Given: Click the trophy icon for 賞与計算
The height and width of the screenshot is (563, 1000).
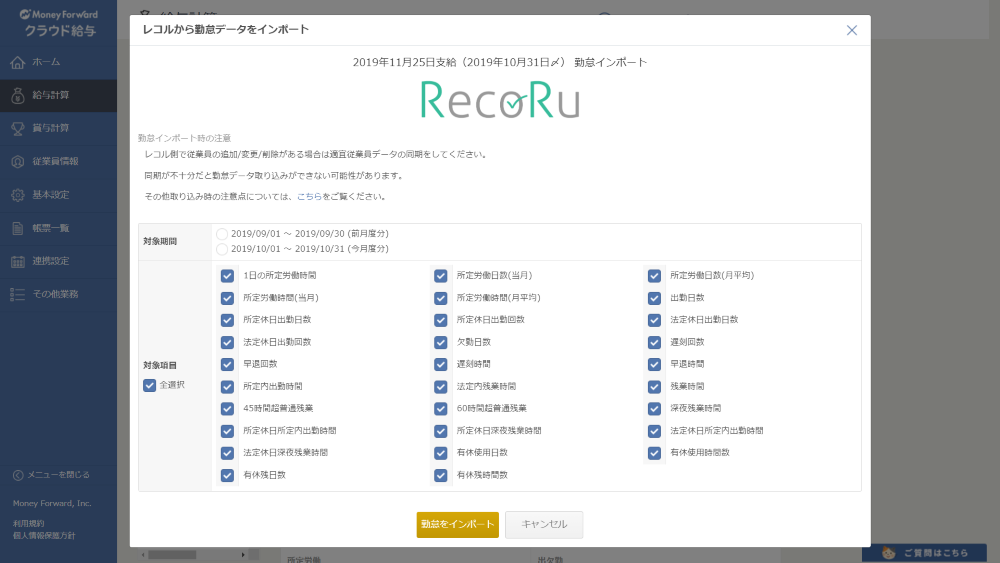Looking at the screenshot, I should [18, 128].
